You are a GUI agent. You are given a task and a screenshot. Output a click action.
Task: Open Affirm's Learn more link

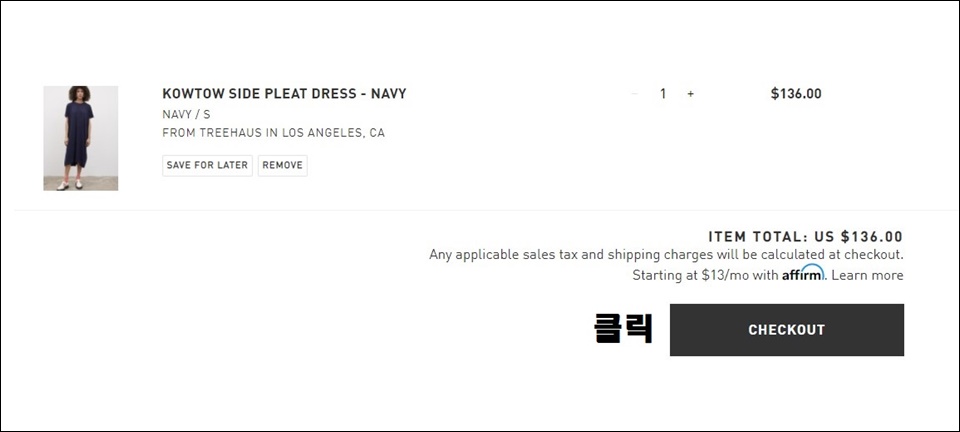pos(867,275)
